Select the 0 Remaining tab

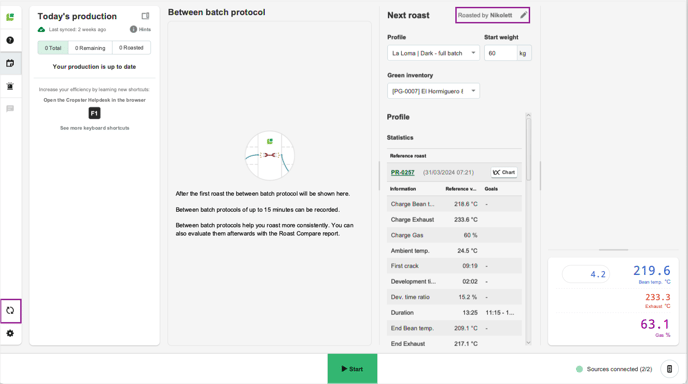[90, 48]
